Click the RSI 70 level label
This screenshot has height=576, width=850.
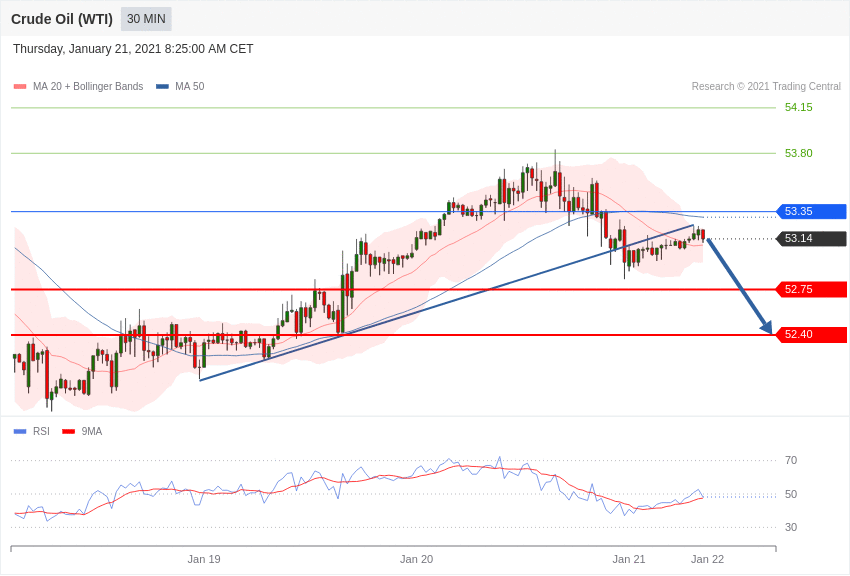791,461
